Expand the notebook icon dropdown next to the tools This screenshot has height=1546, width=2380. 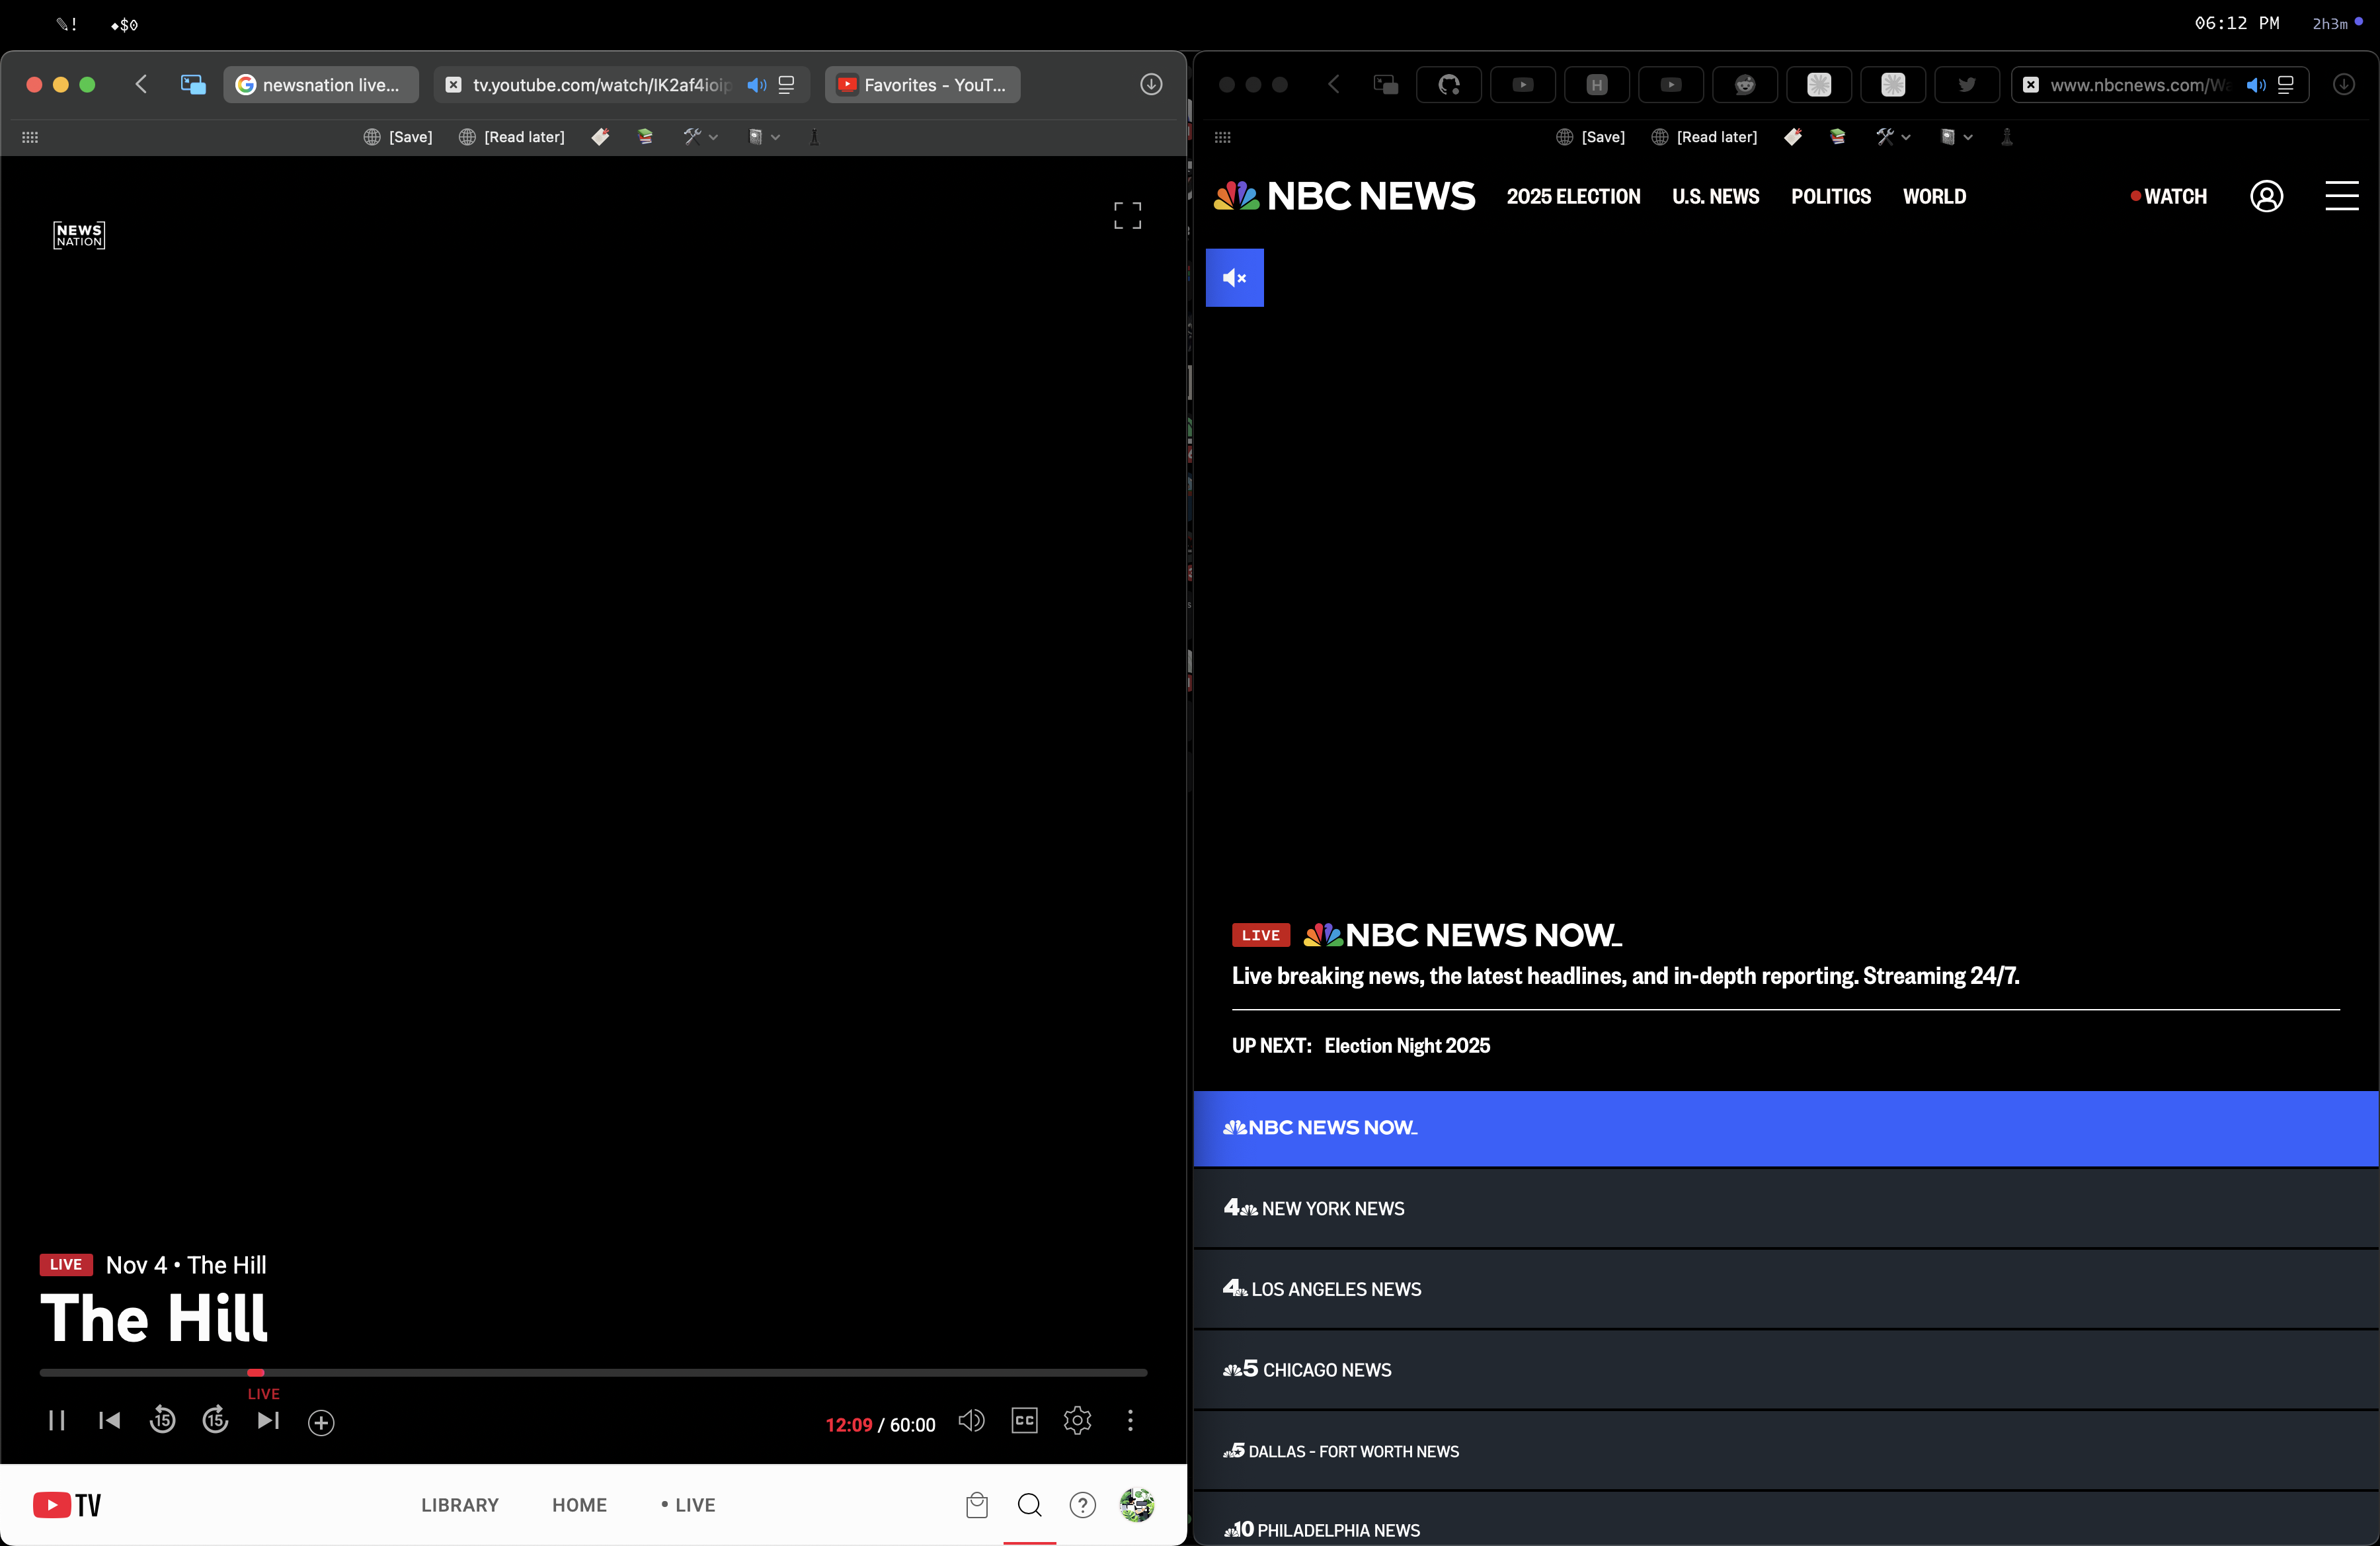pos(776,137)
